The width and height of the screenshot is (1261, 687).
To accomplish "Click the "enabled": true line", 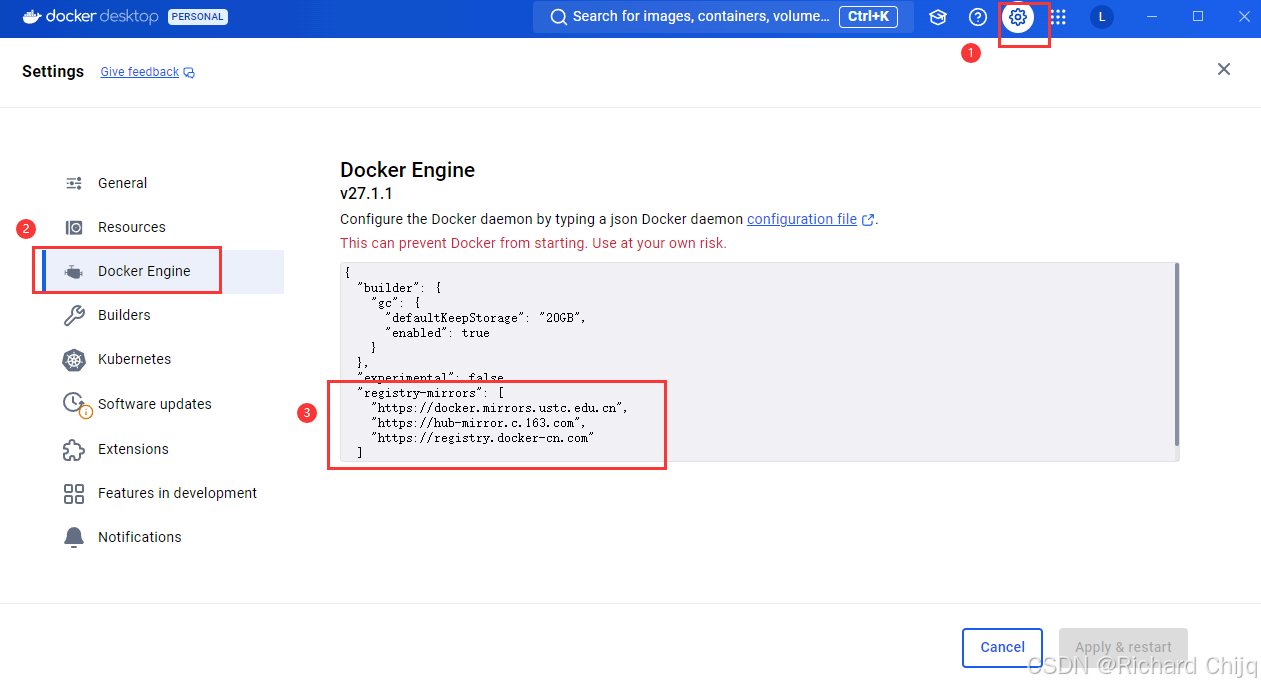I will point(437,332).
